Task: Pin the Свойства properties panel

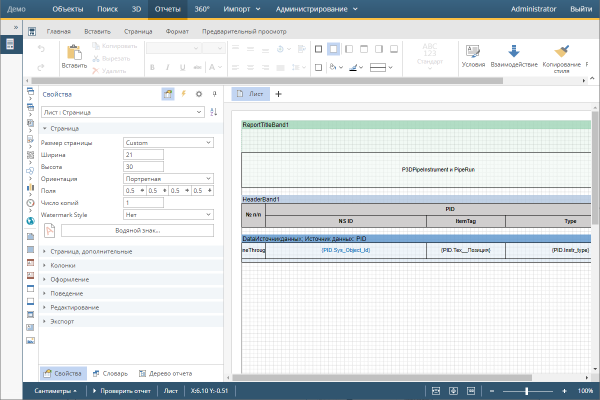Action: click(x=215, y=93)
